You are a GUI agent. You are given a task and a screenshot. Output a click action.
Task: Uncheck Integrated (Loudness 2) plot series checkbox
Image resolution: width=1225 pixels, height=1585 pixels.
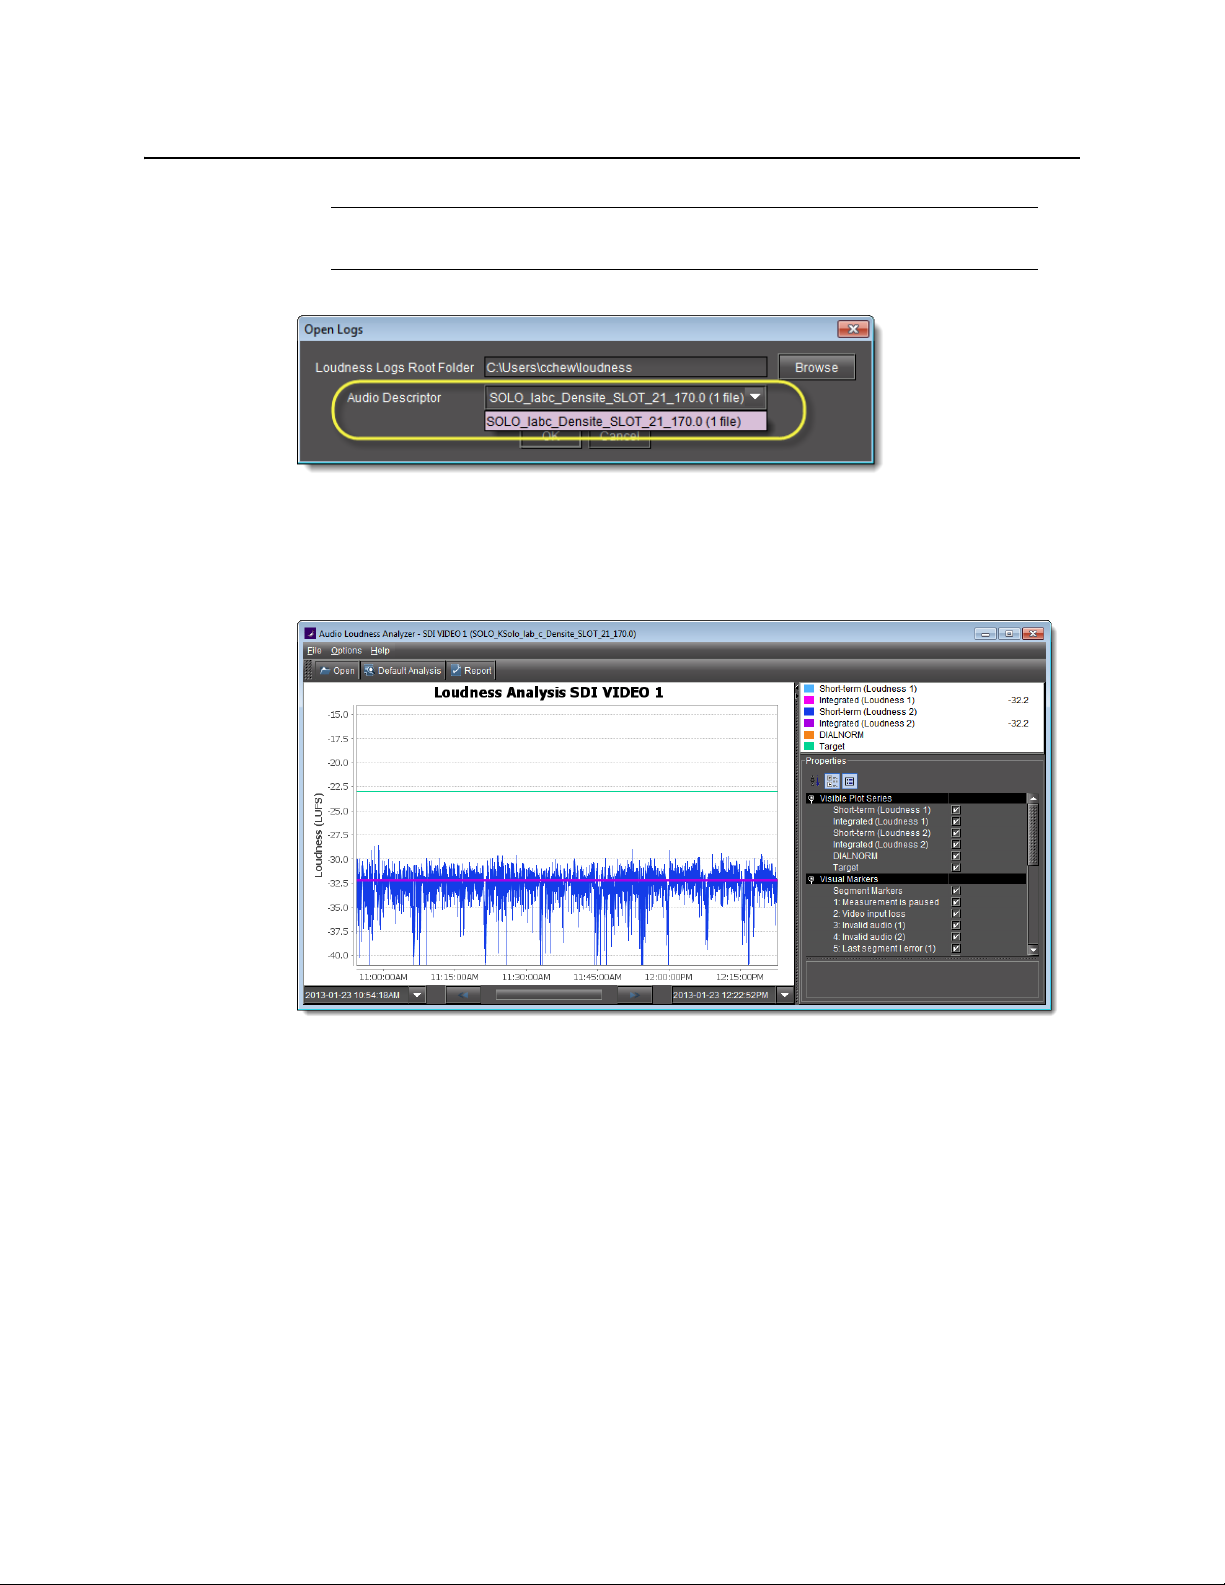[x=956, y=845]
